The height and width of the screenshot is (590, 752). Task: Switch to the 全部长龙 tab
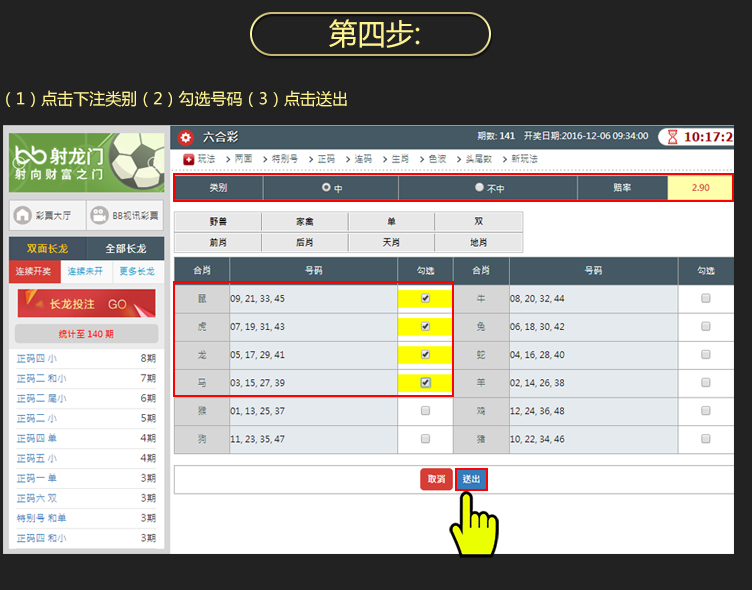pyautogui.click(x=125, y=248)
